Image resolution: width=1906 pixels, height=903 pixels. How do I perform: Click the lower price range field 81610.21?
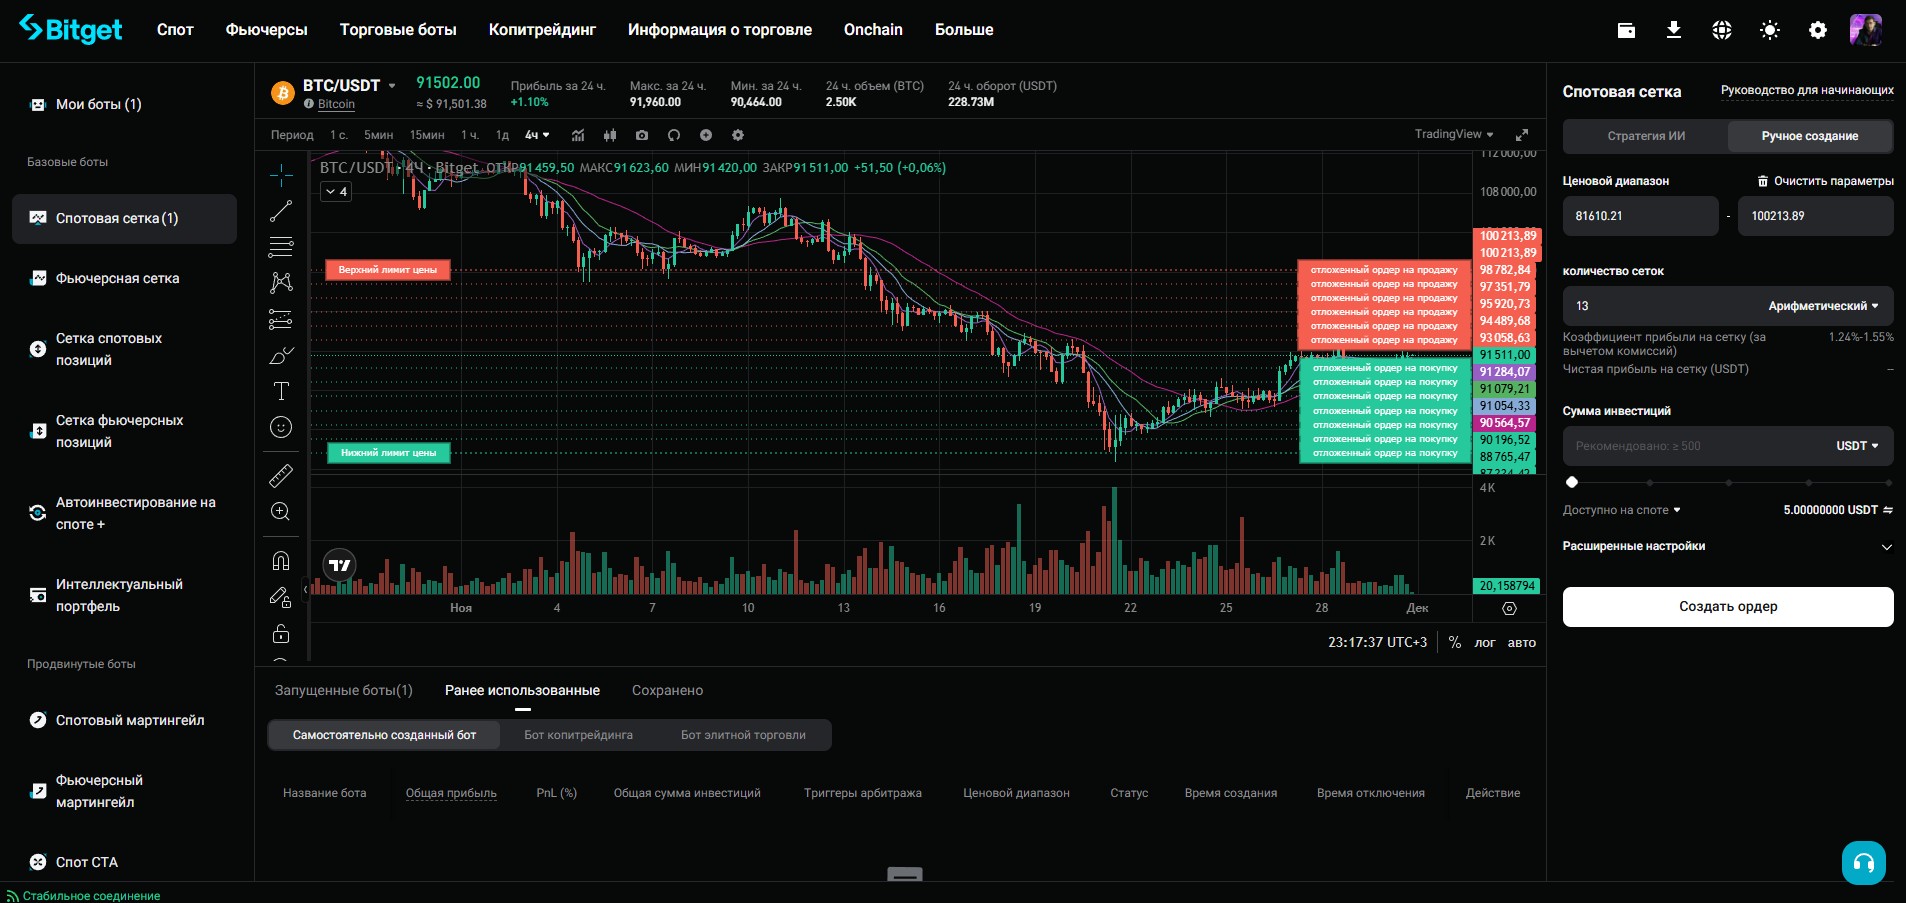pos(1639,216)
